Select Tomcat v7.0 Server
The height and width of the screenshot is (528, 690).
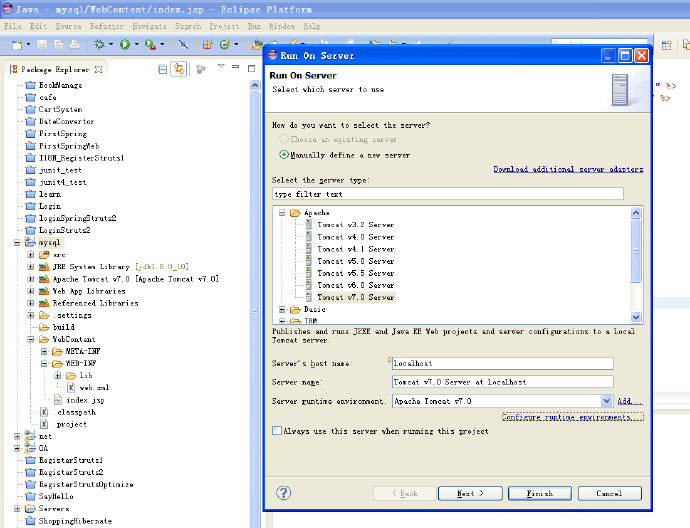356,297
